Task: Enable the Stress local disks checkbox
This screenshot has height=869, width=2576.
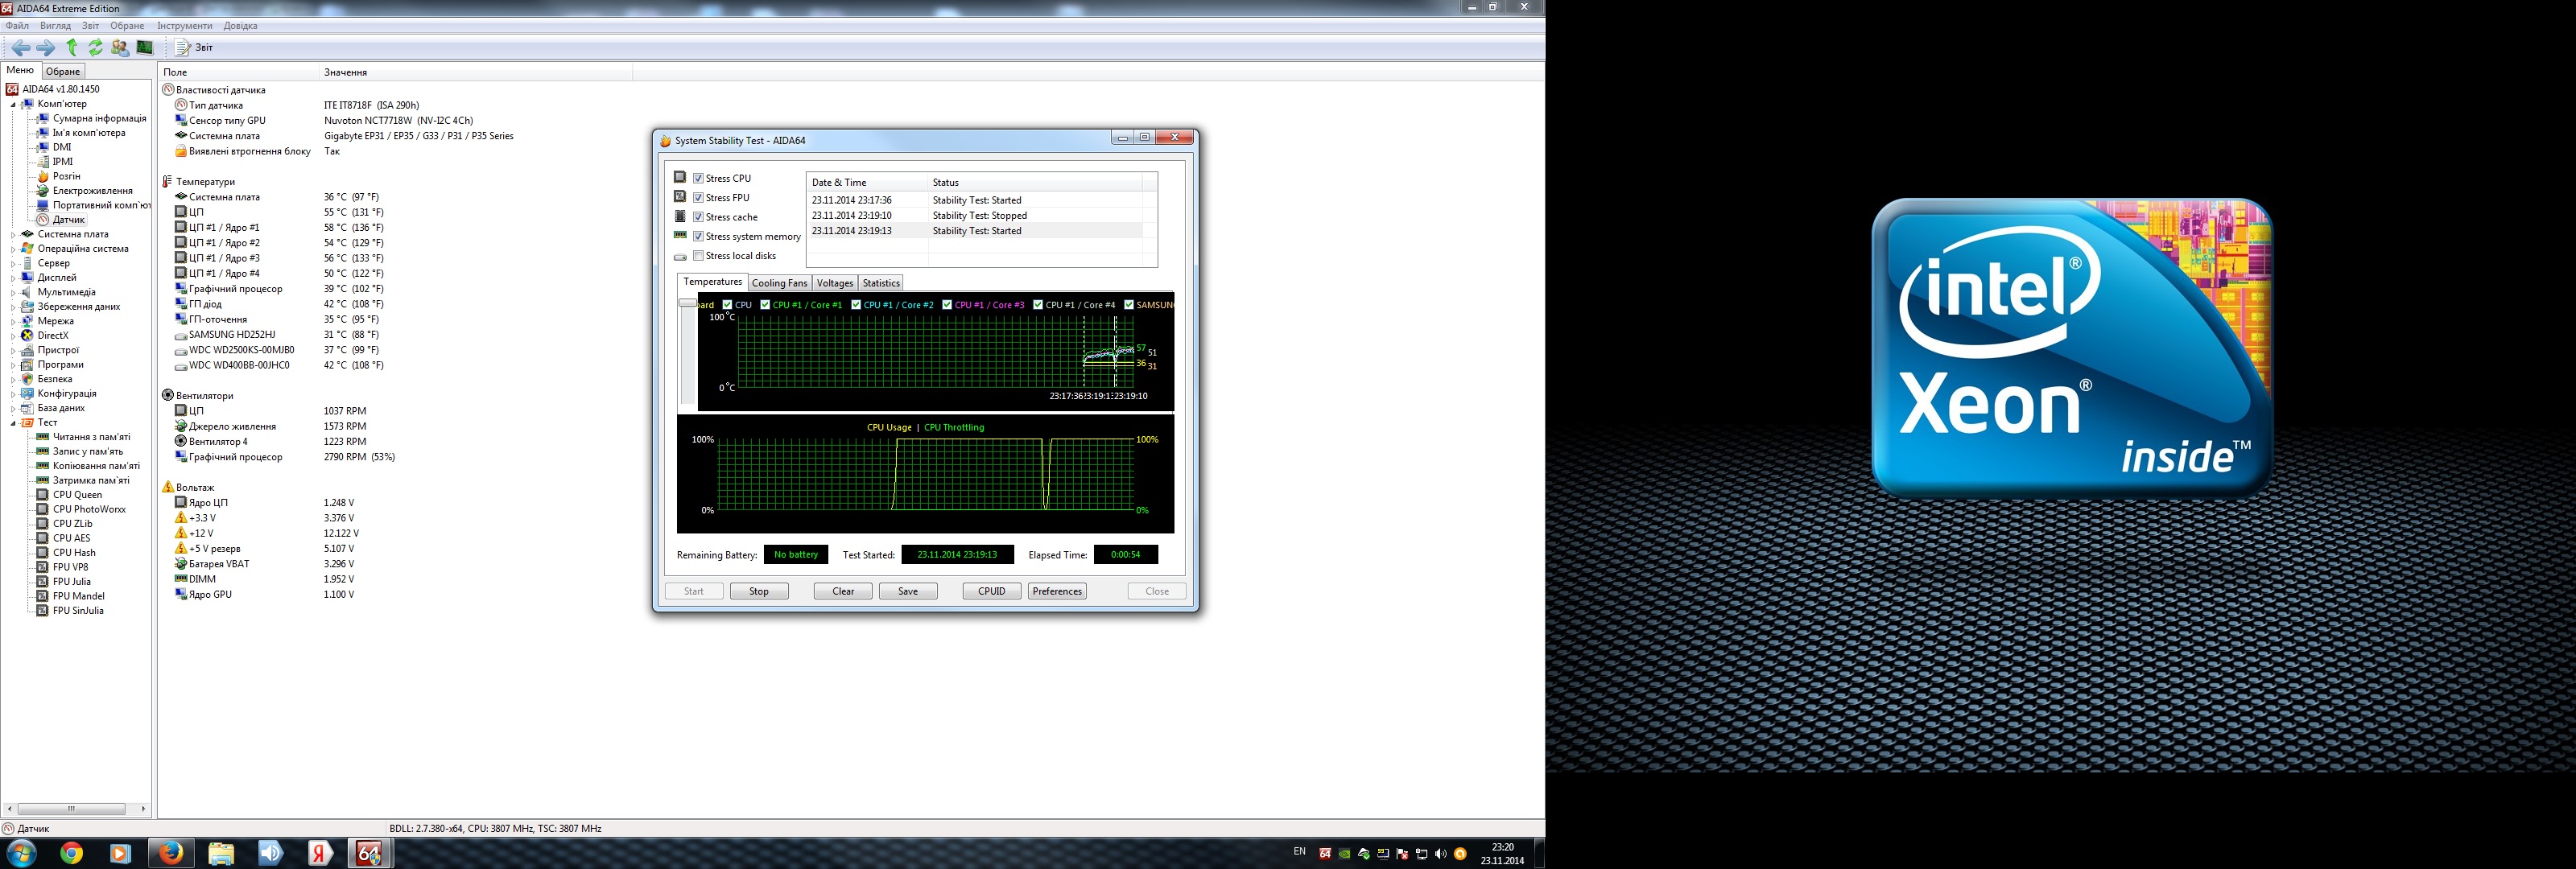Action: (x=698, y=256)
